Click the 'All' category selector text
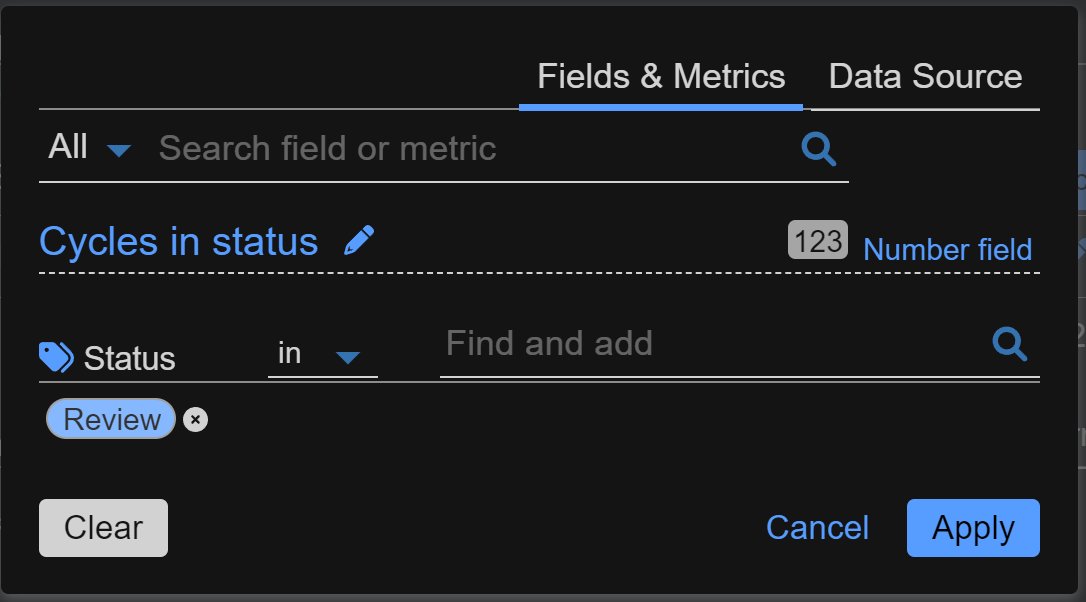 [x=68, y=148]
